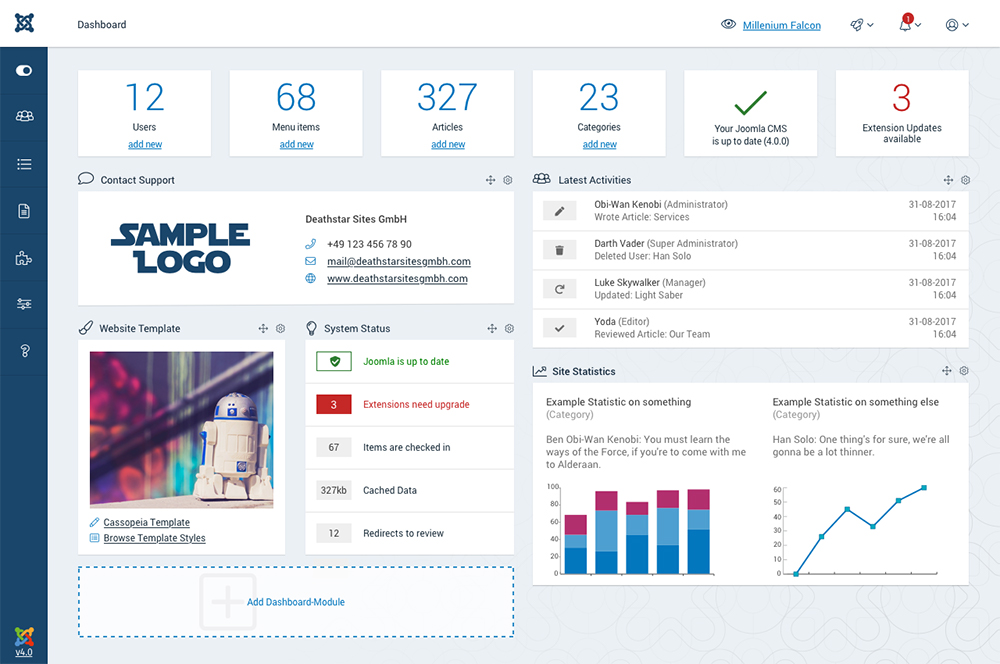Open the R2-D2 template preview thumbnail
The height and width of the screenshot is (664, 1000).
[181, 429]
